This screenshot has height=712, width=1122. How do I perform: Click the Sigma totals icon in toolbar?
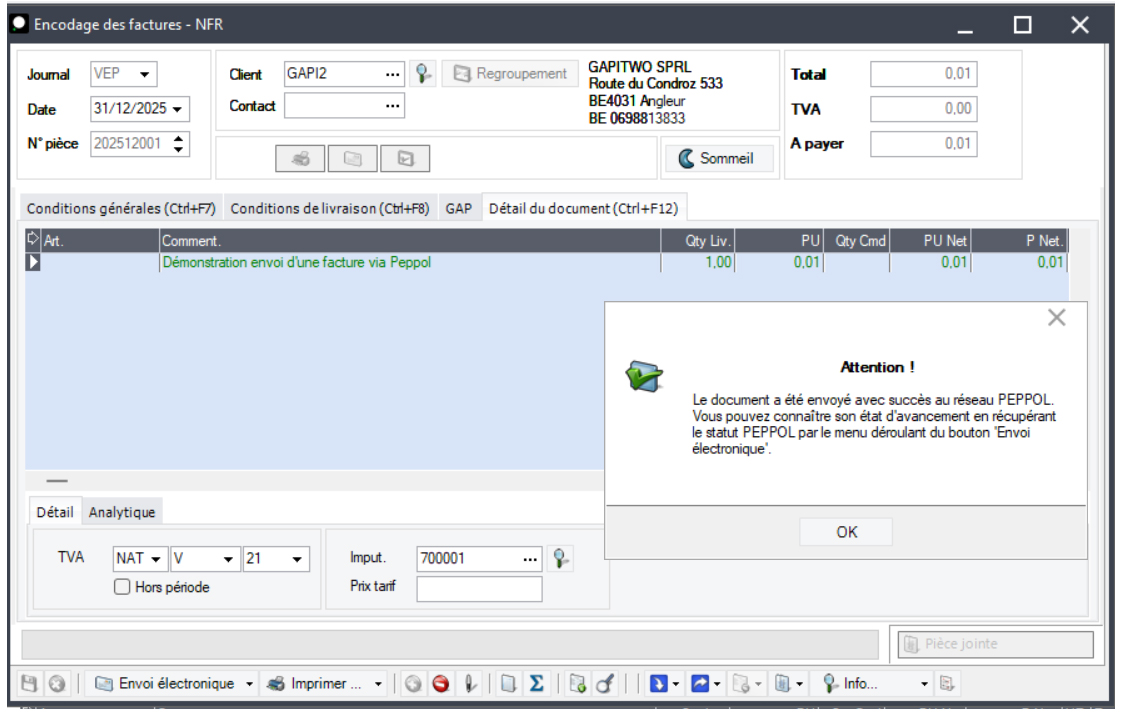[x=536, y=684]
